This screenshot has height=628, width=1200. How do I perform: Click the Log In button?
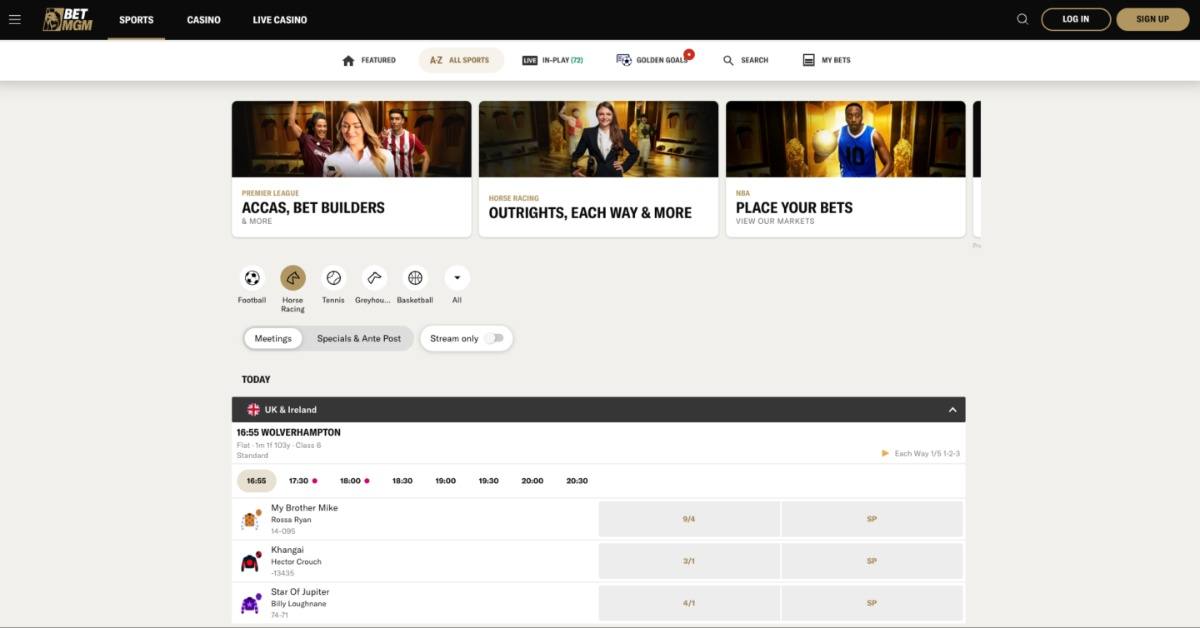1076,19
